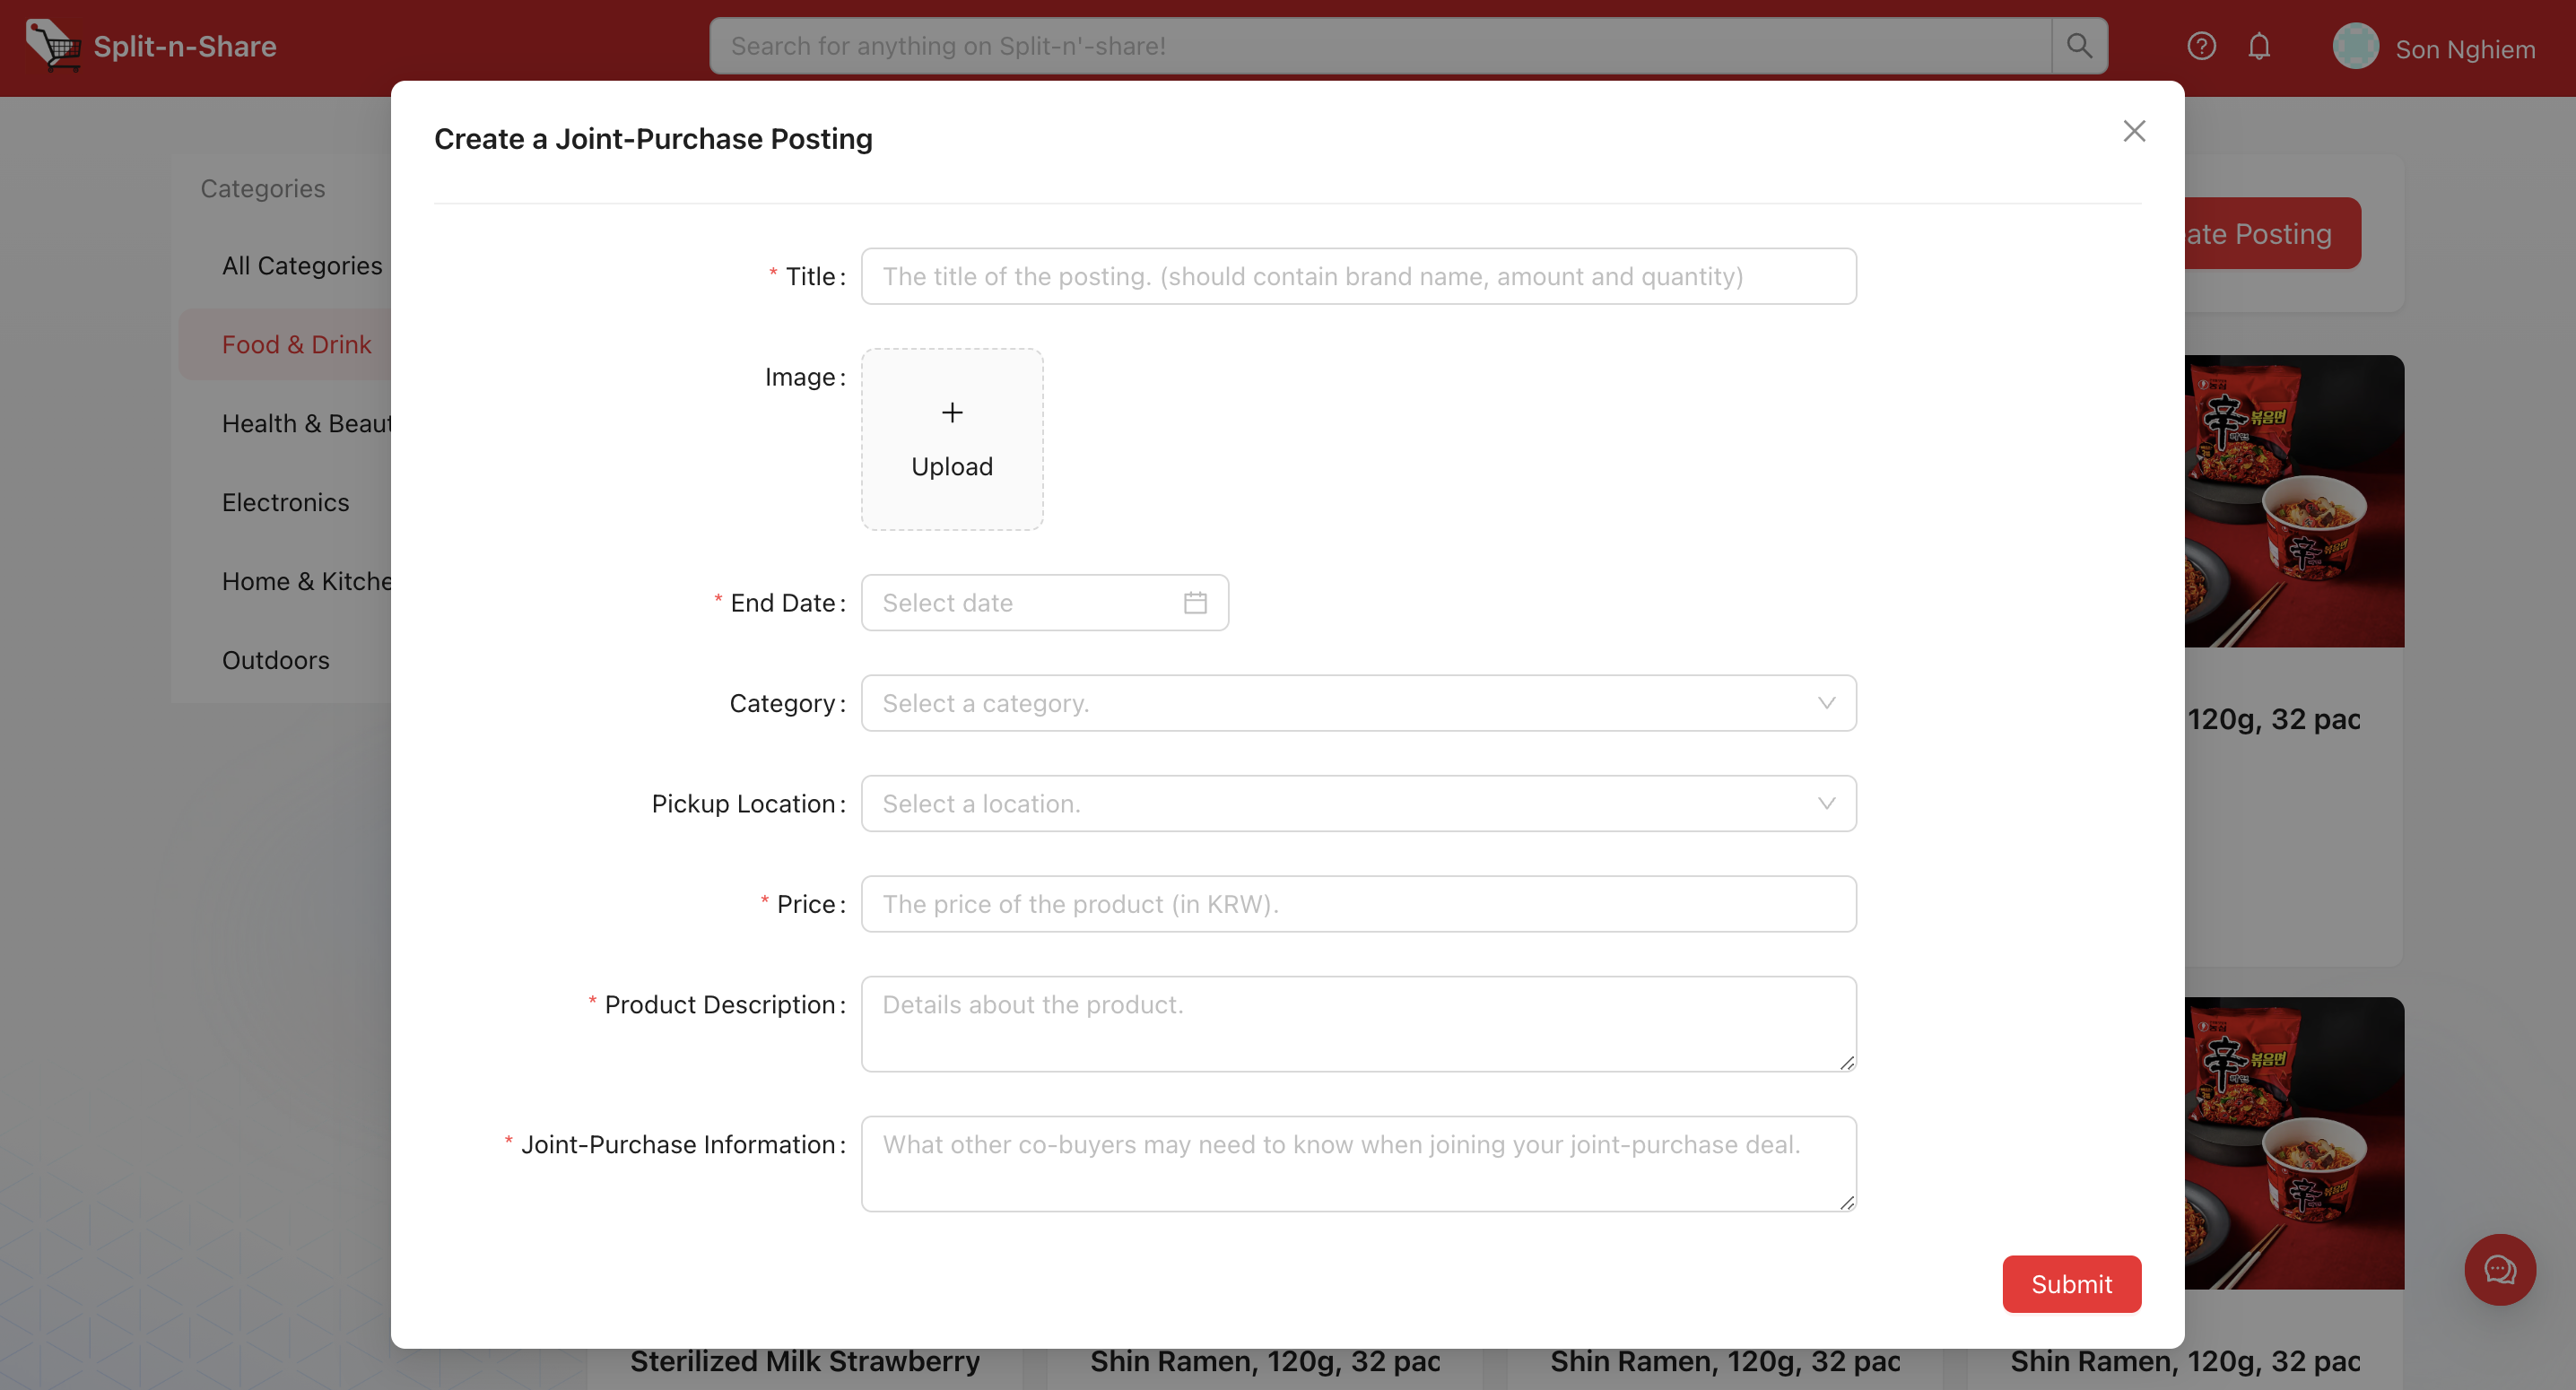Click the user avatar icon
Image resolution: width=2576 pixels, height=1390 pixels.
click(x=2355, y=47)
